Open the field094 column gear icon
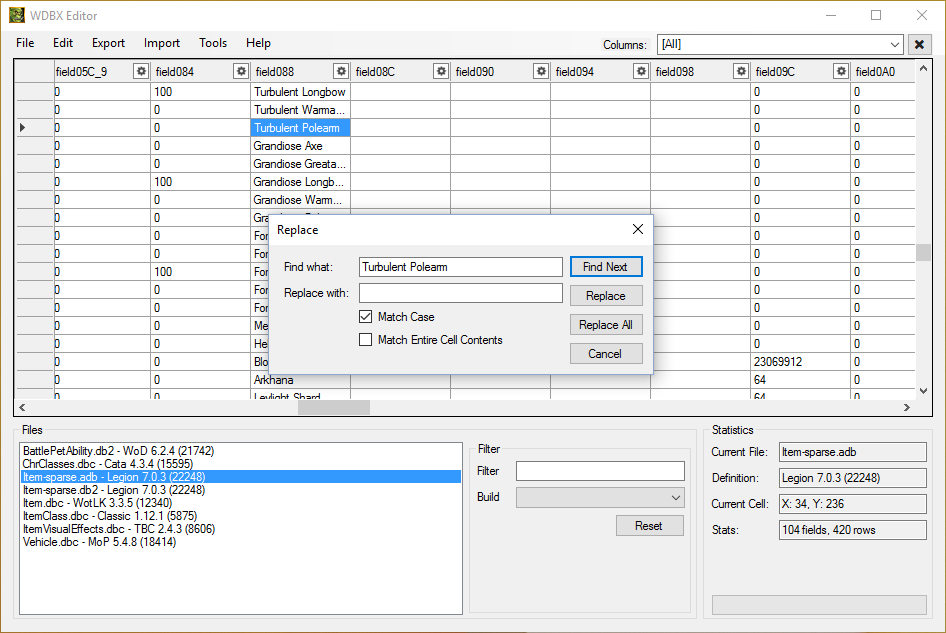The image size is (946, 633). [x=641, y=71]
